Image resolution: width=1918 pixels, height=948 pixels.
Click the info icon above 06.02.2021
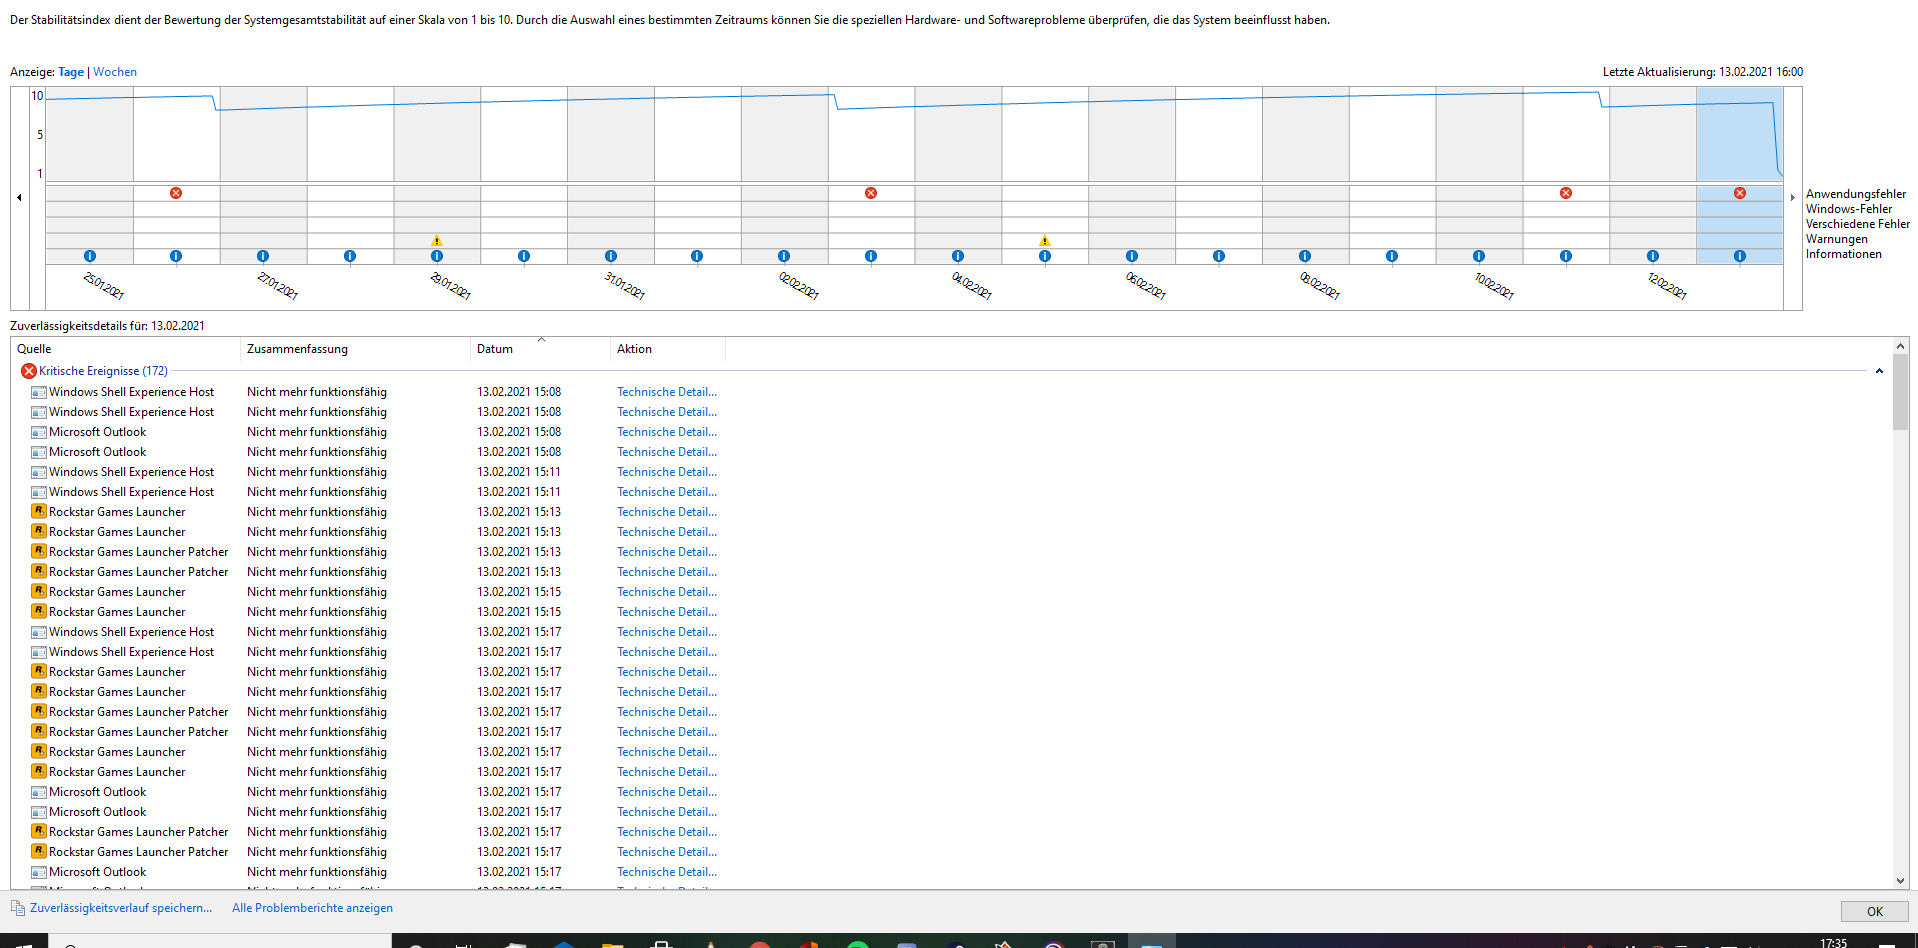coord(1132,257)
